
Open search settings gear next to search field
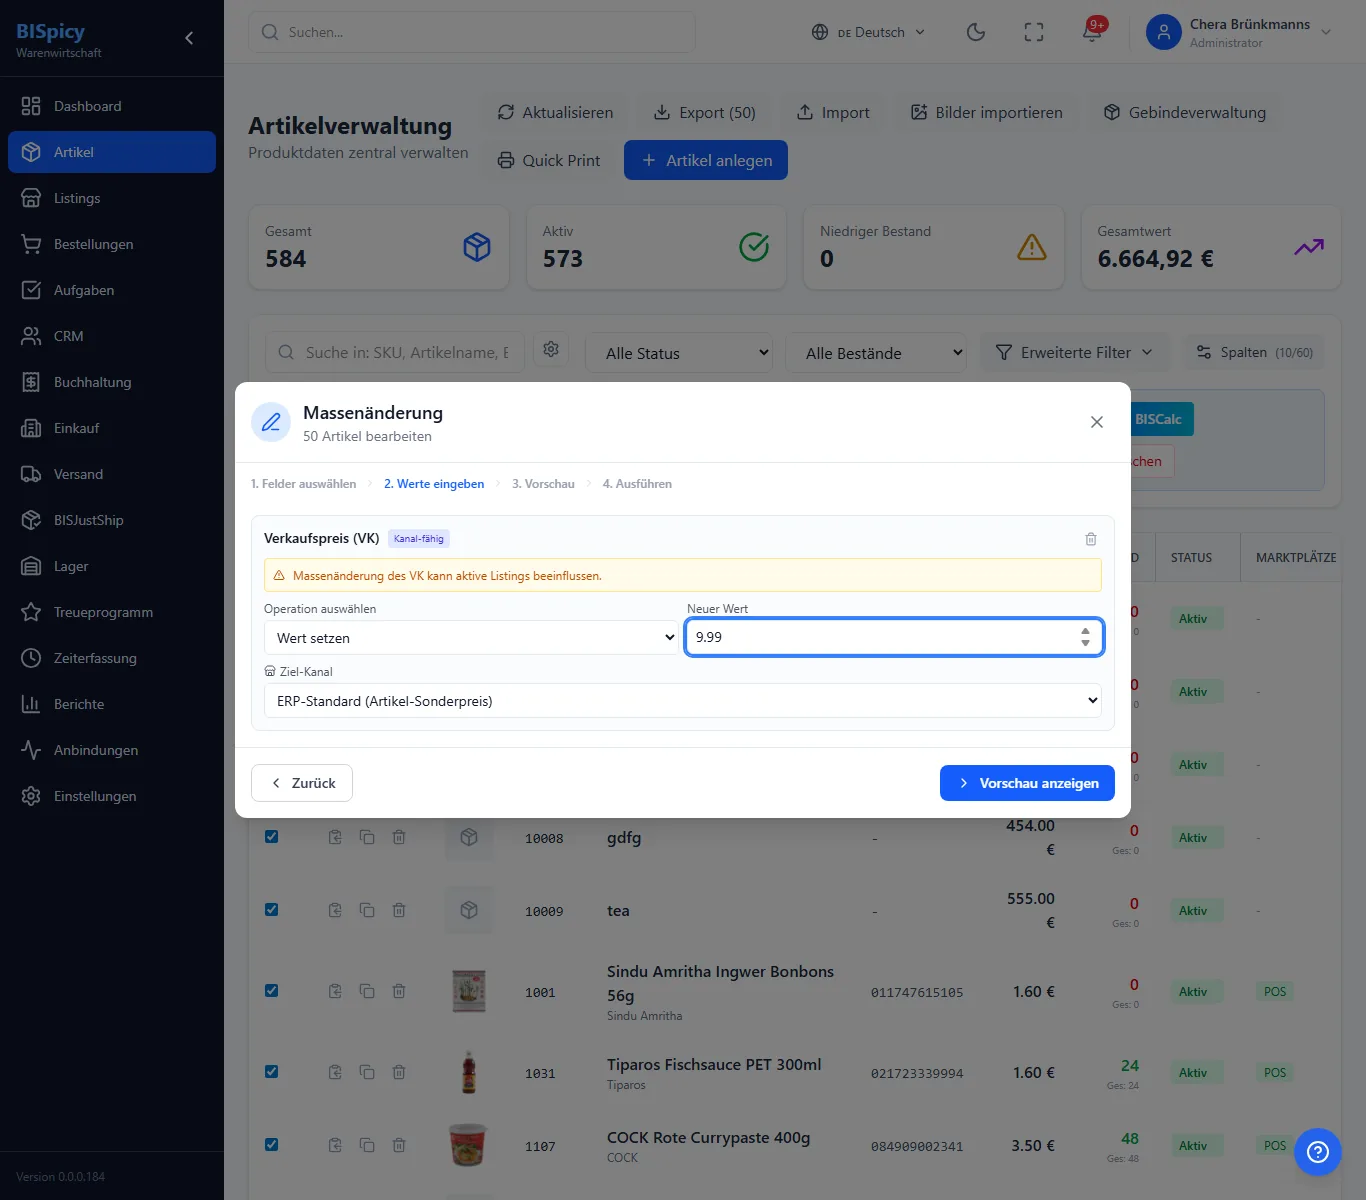[551, 349]
